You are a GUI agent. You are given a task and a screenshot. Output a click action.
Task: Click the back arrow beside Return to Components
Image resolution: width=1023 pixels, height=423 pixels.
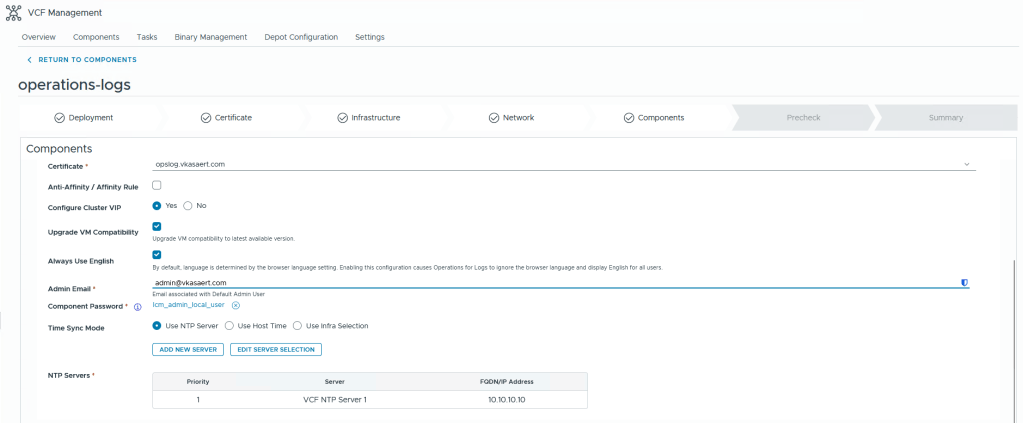click(29, 60)
